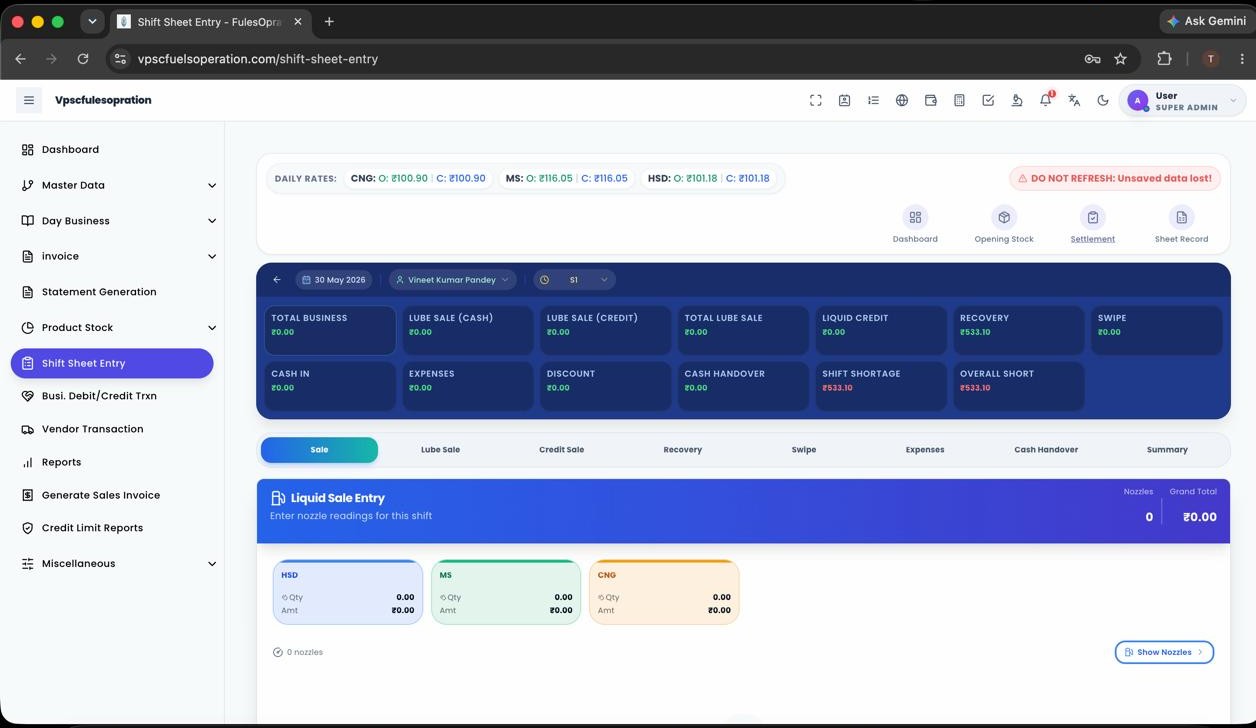Toggle dark mode moon icon
Image resolution: width=1256 pixels, height=728 pixels.
(1103, 100)
